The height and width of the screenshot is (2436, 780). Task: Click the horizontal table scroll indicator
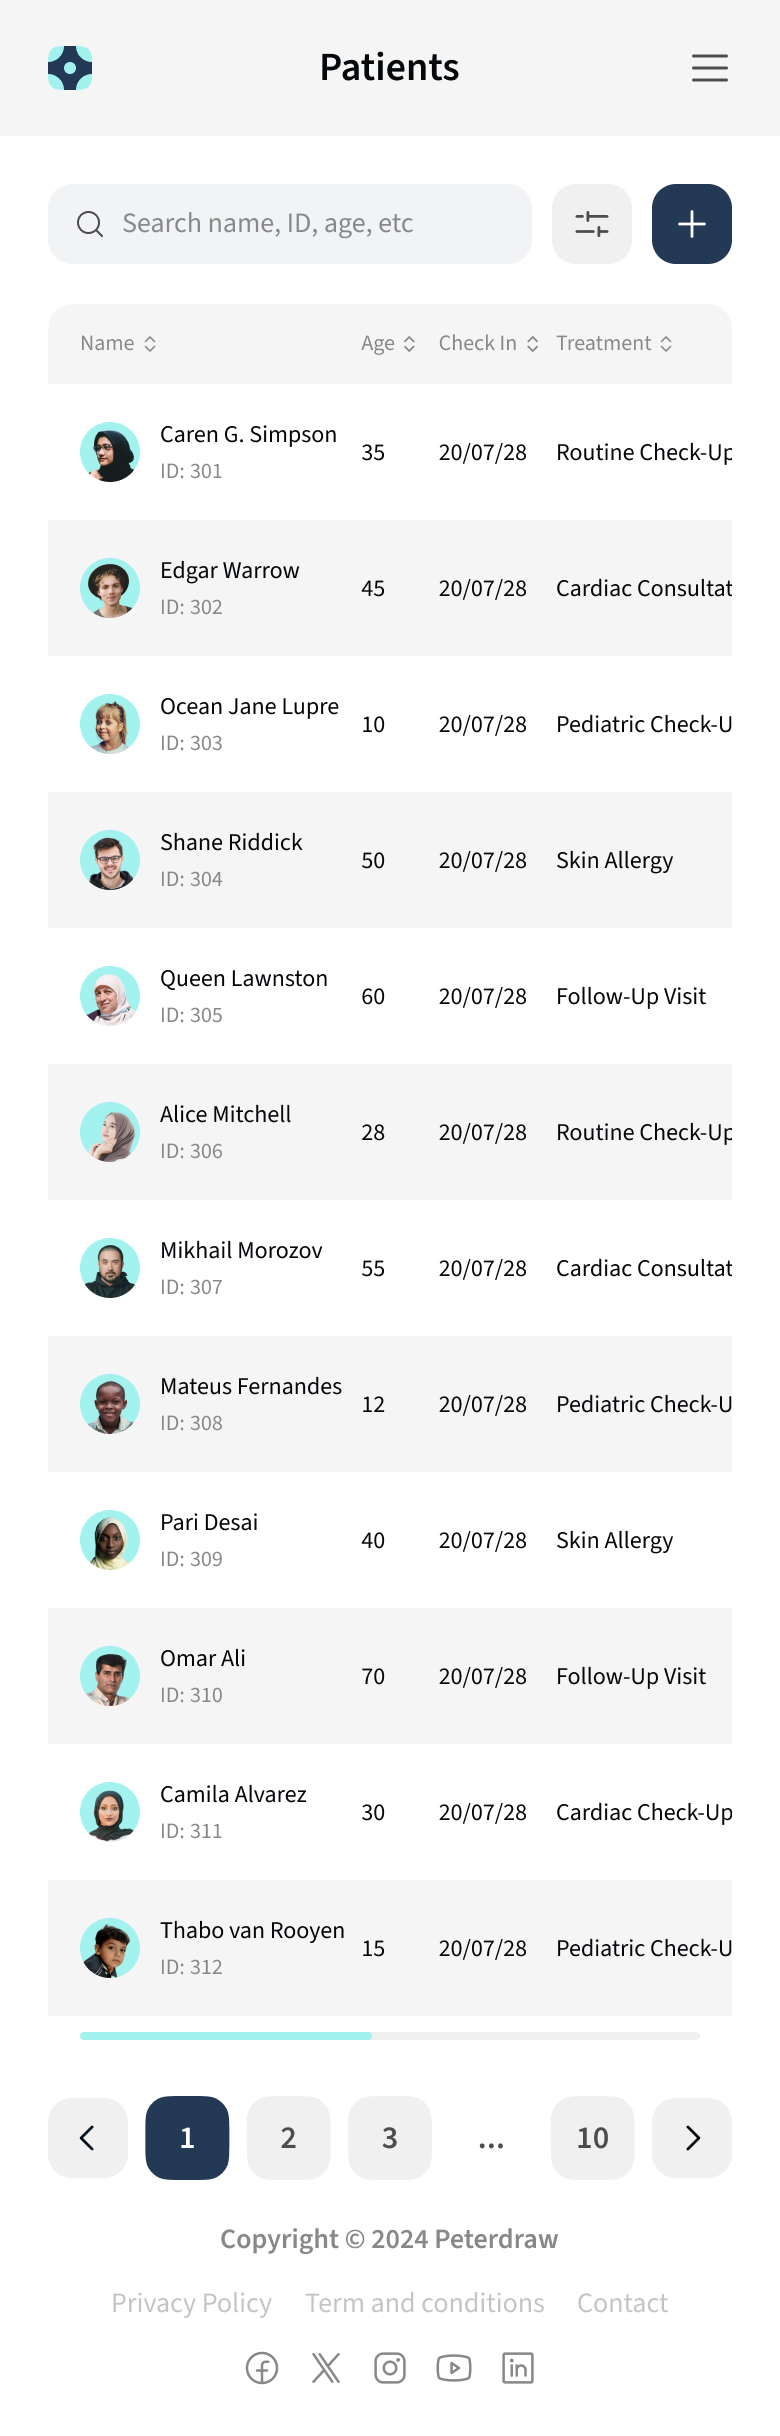pos(225,2035)
